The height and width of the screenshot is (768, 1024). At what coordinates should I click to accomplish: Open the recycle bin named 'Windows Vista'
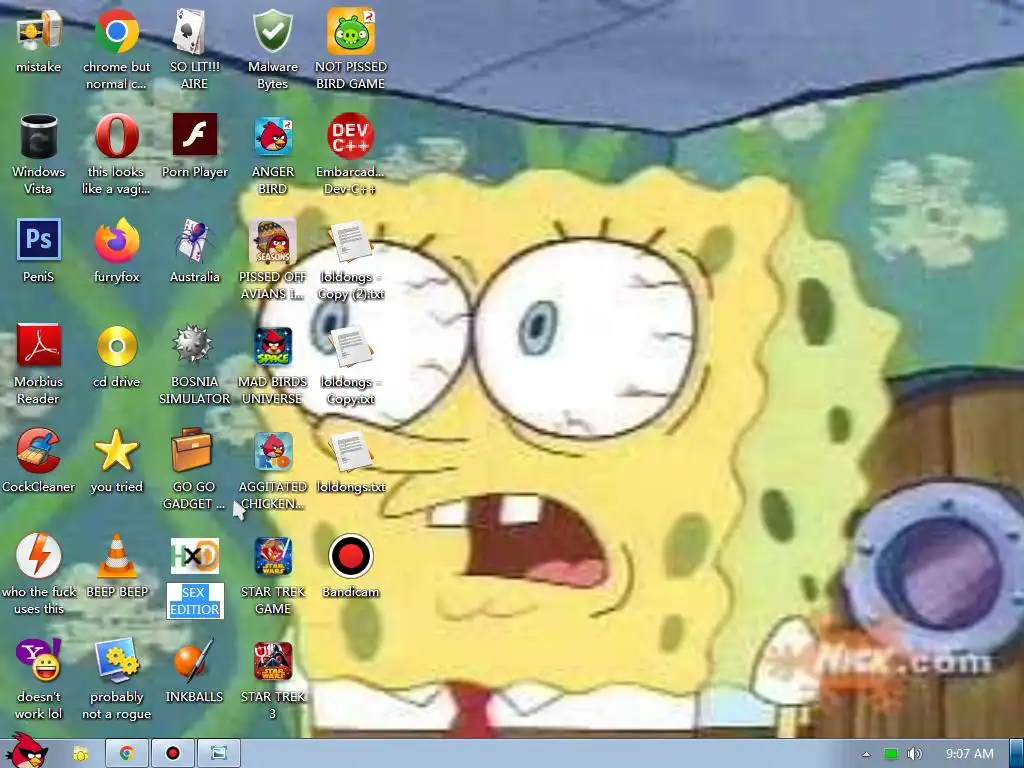tap(38, 154)
